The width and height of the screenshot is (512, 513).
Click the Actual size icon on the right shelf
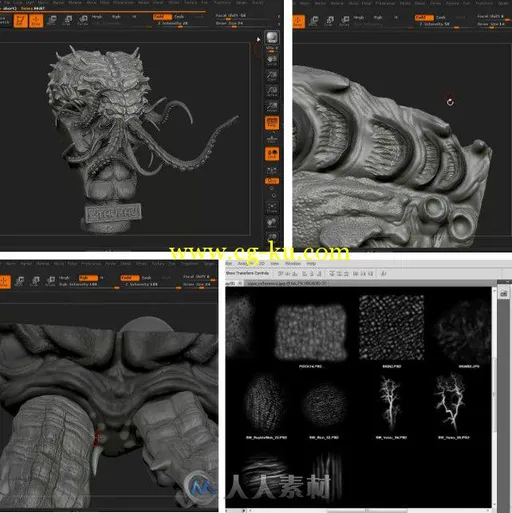(x=272, y=91)
